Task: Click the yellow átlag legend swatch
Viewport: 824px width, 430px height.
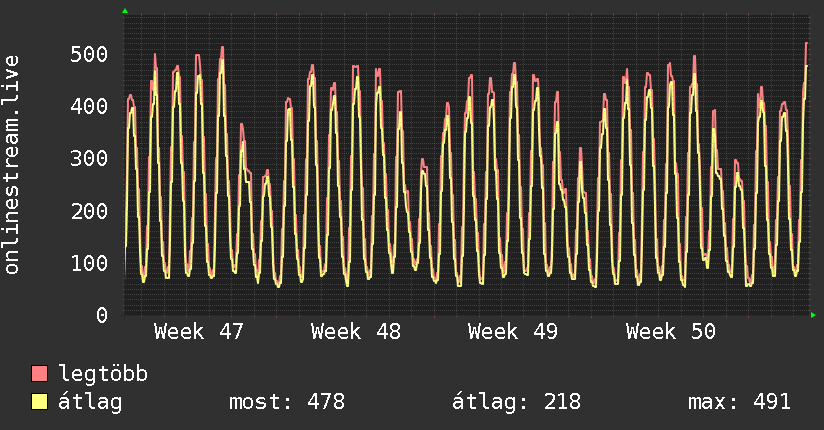Action: (39, 402)
